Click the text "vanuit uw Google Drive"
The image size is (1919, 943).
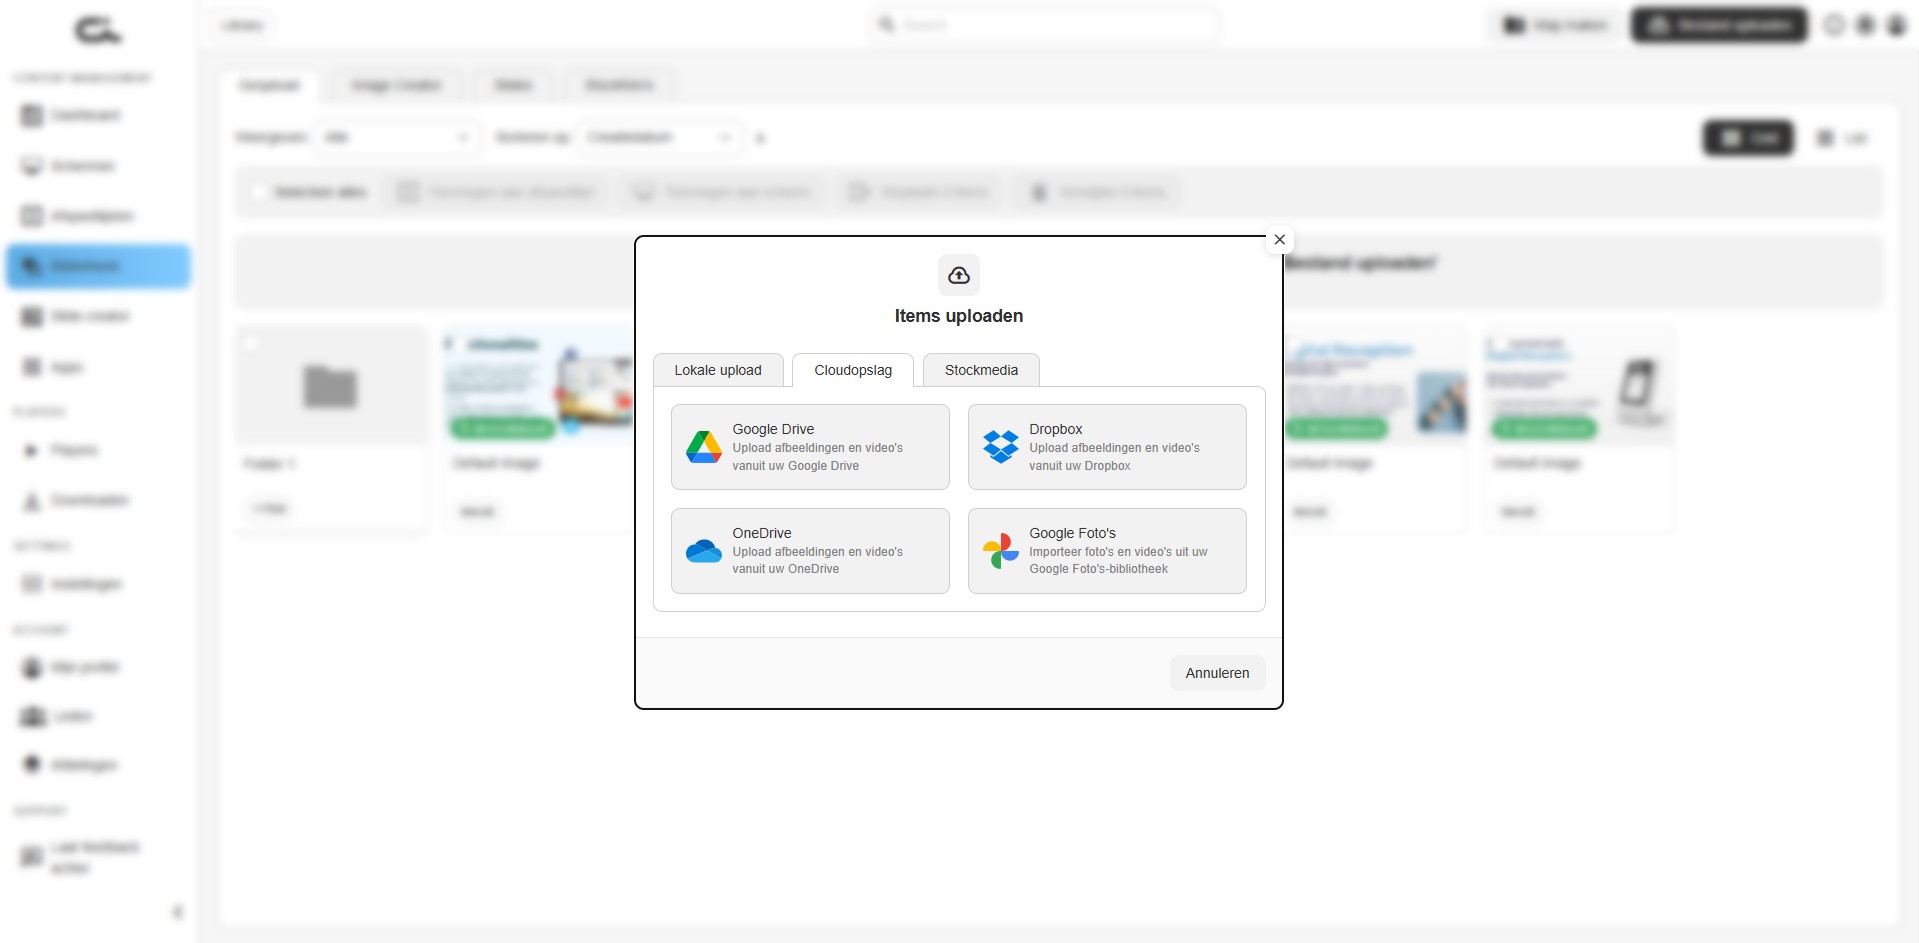tap(796, 466)
